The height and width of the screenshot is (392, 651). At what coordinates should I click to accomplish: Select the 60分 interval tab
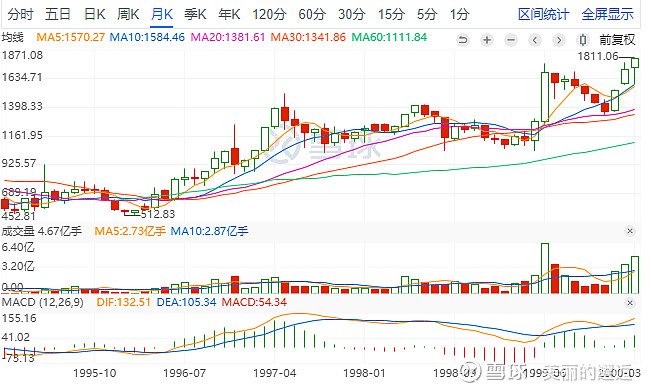click(x=312, y=15)
